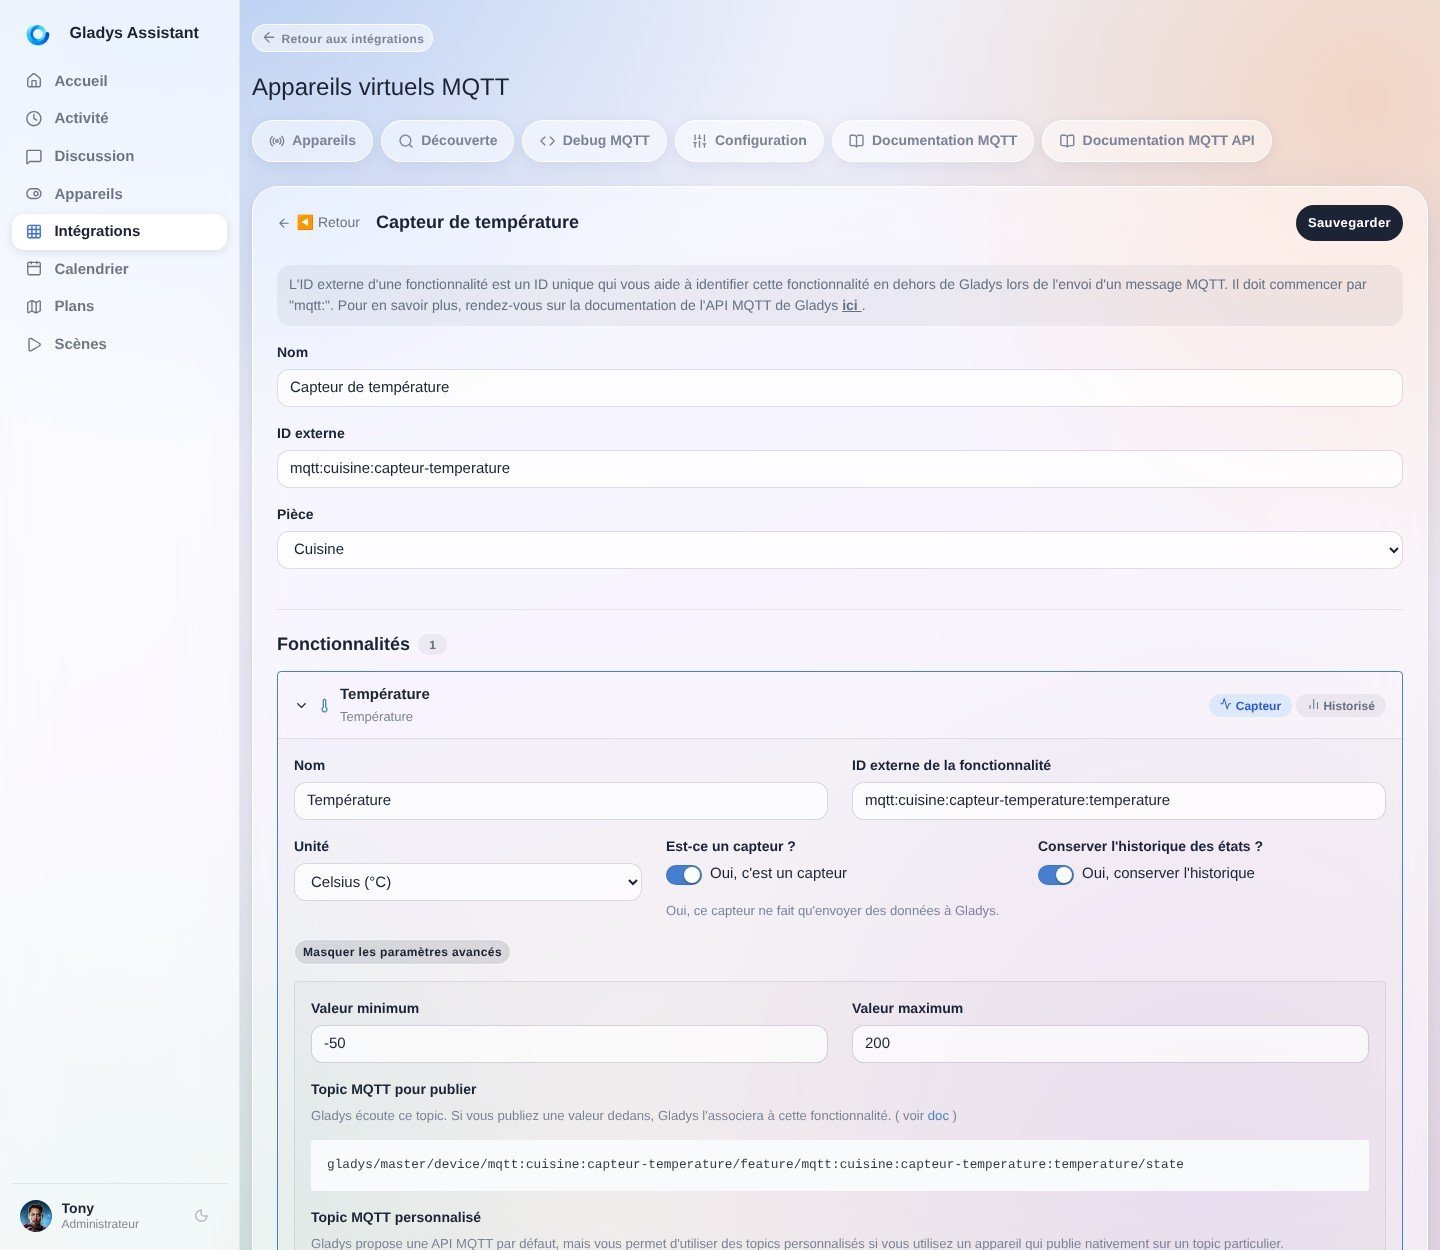Click the Calendrier calendar icon
Image resolution: width=1440 pixels, height=1250 pixels.
point(34,269)
